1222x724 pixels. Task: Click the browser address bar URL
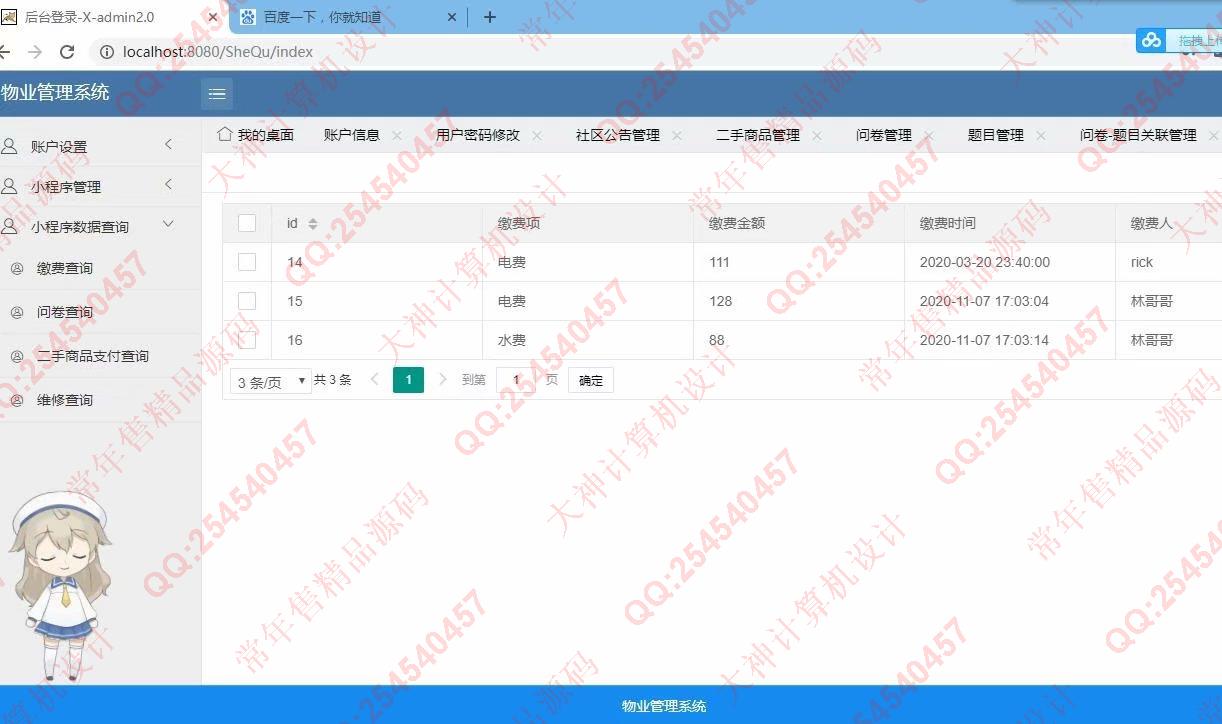218,52
